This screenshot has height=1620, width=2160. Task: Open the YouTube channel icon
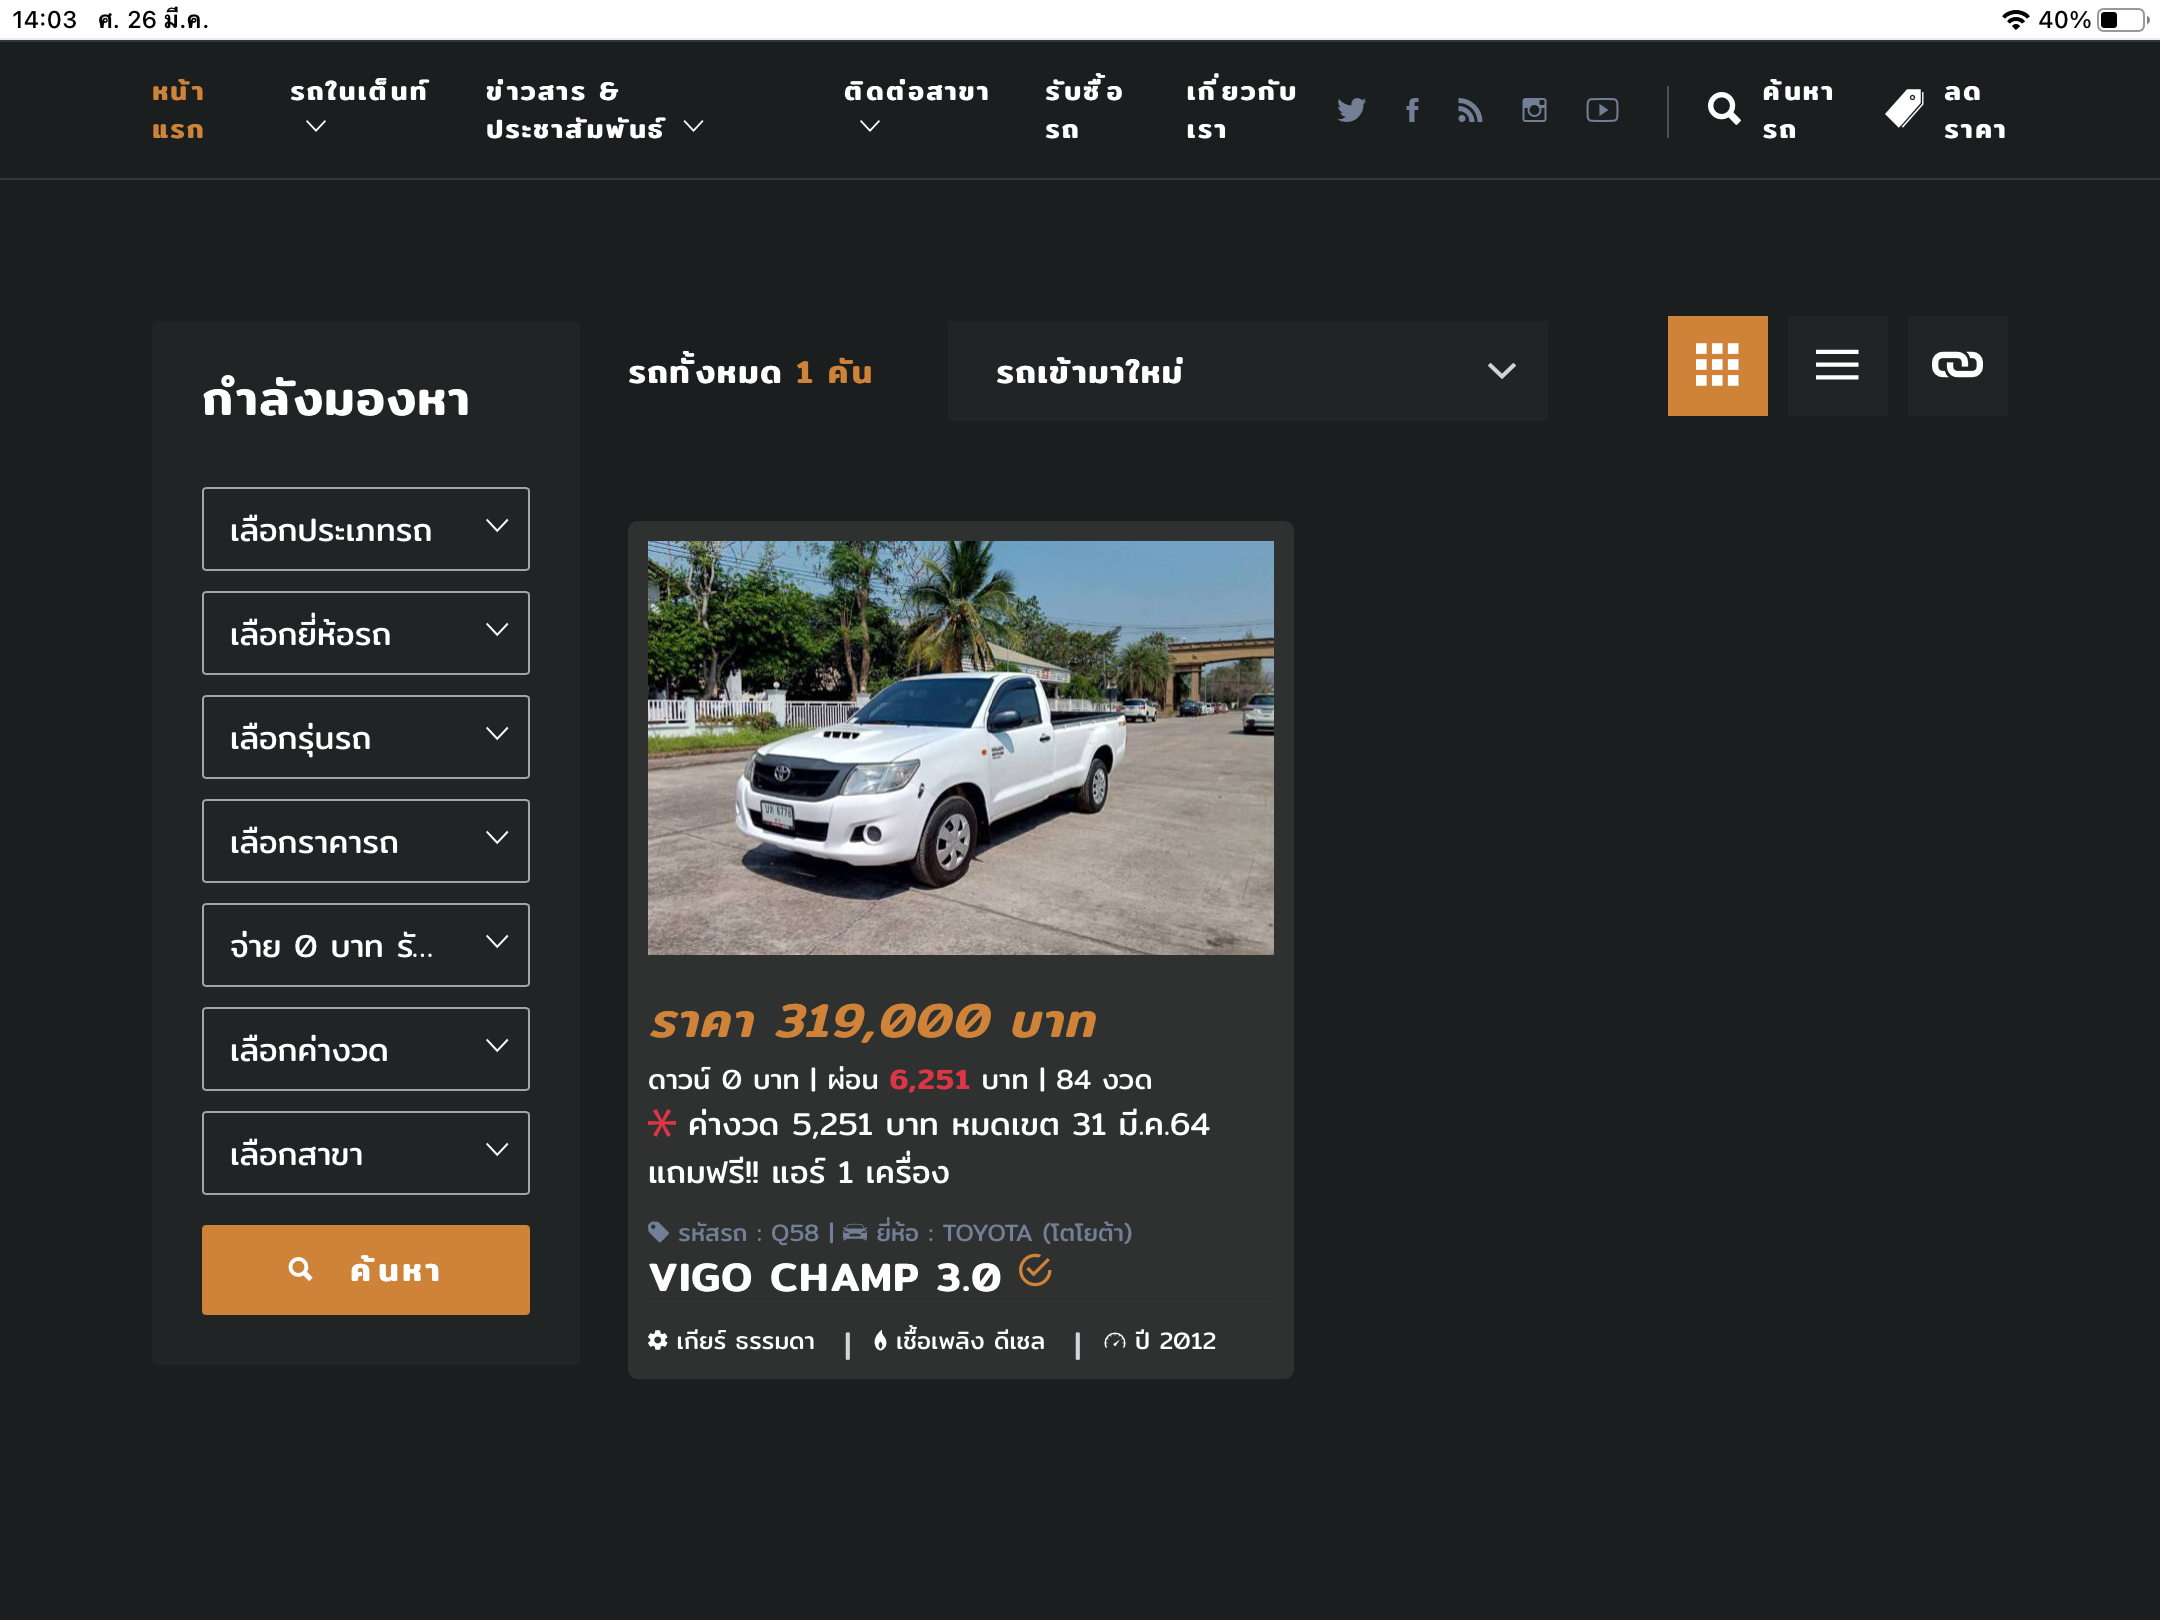[1602, 110]
